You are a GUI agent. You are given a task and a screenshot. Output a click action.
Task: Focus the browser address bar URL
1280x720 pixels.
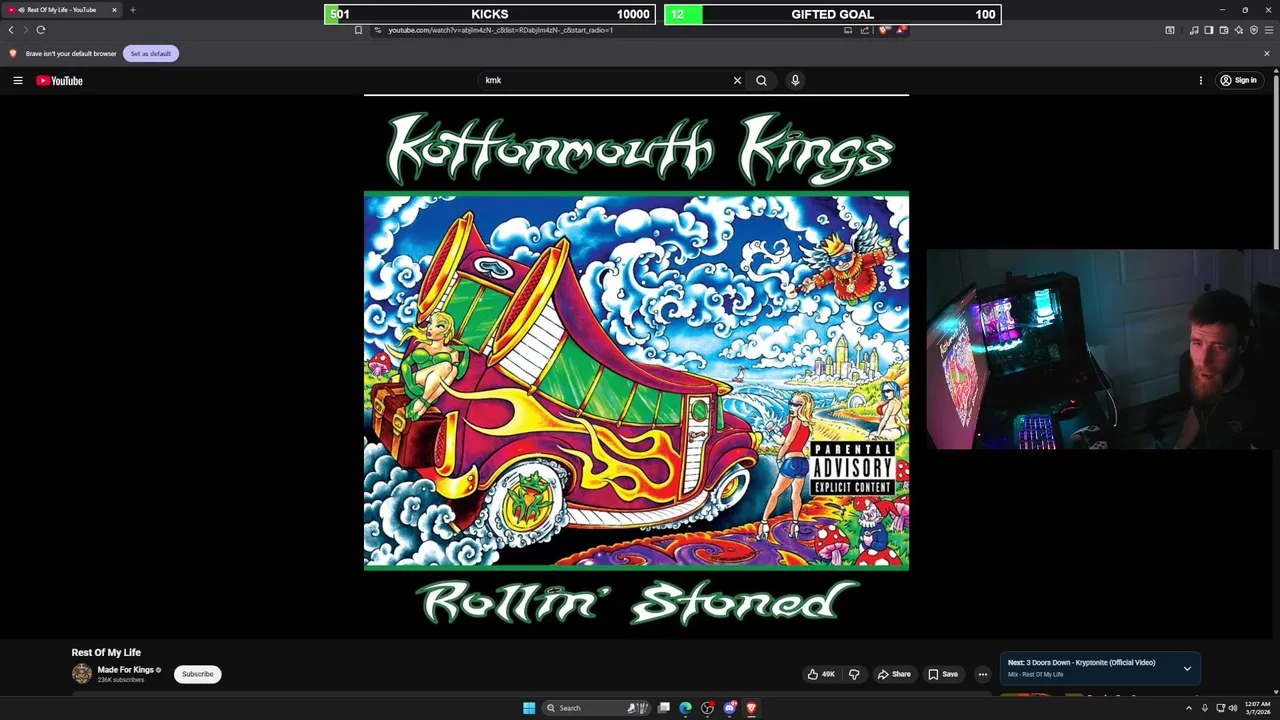(500, 30)
